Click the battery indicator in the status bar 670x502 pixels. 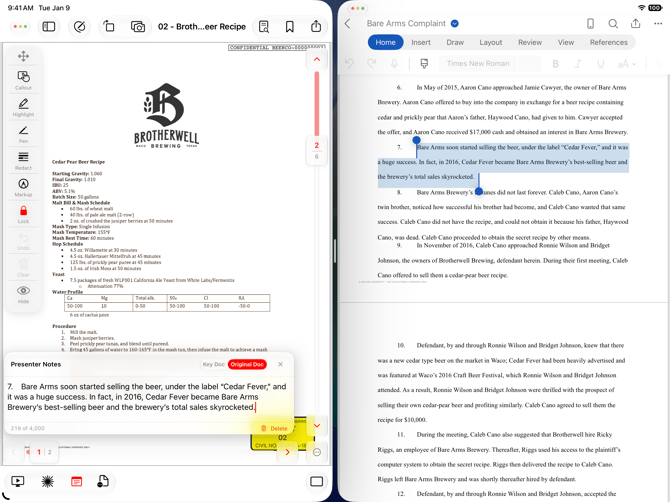click(655, 8)
